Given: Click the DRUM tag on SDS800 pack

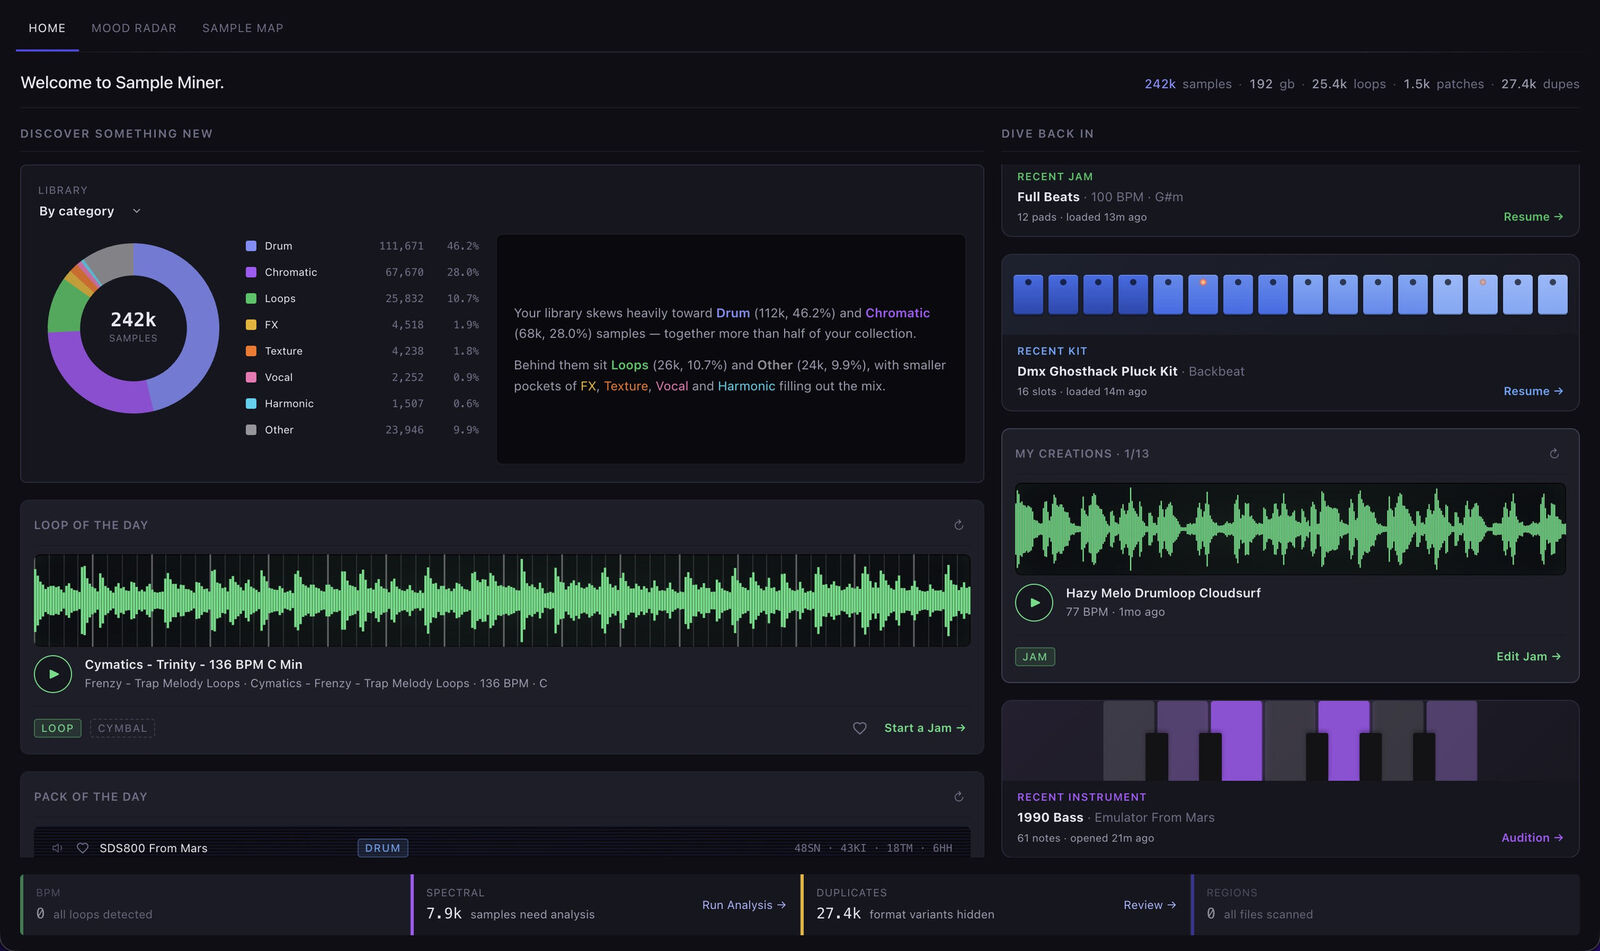Looking at the screenshot, I should coord(382,848).
